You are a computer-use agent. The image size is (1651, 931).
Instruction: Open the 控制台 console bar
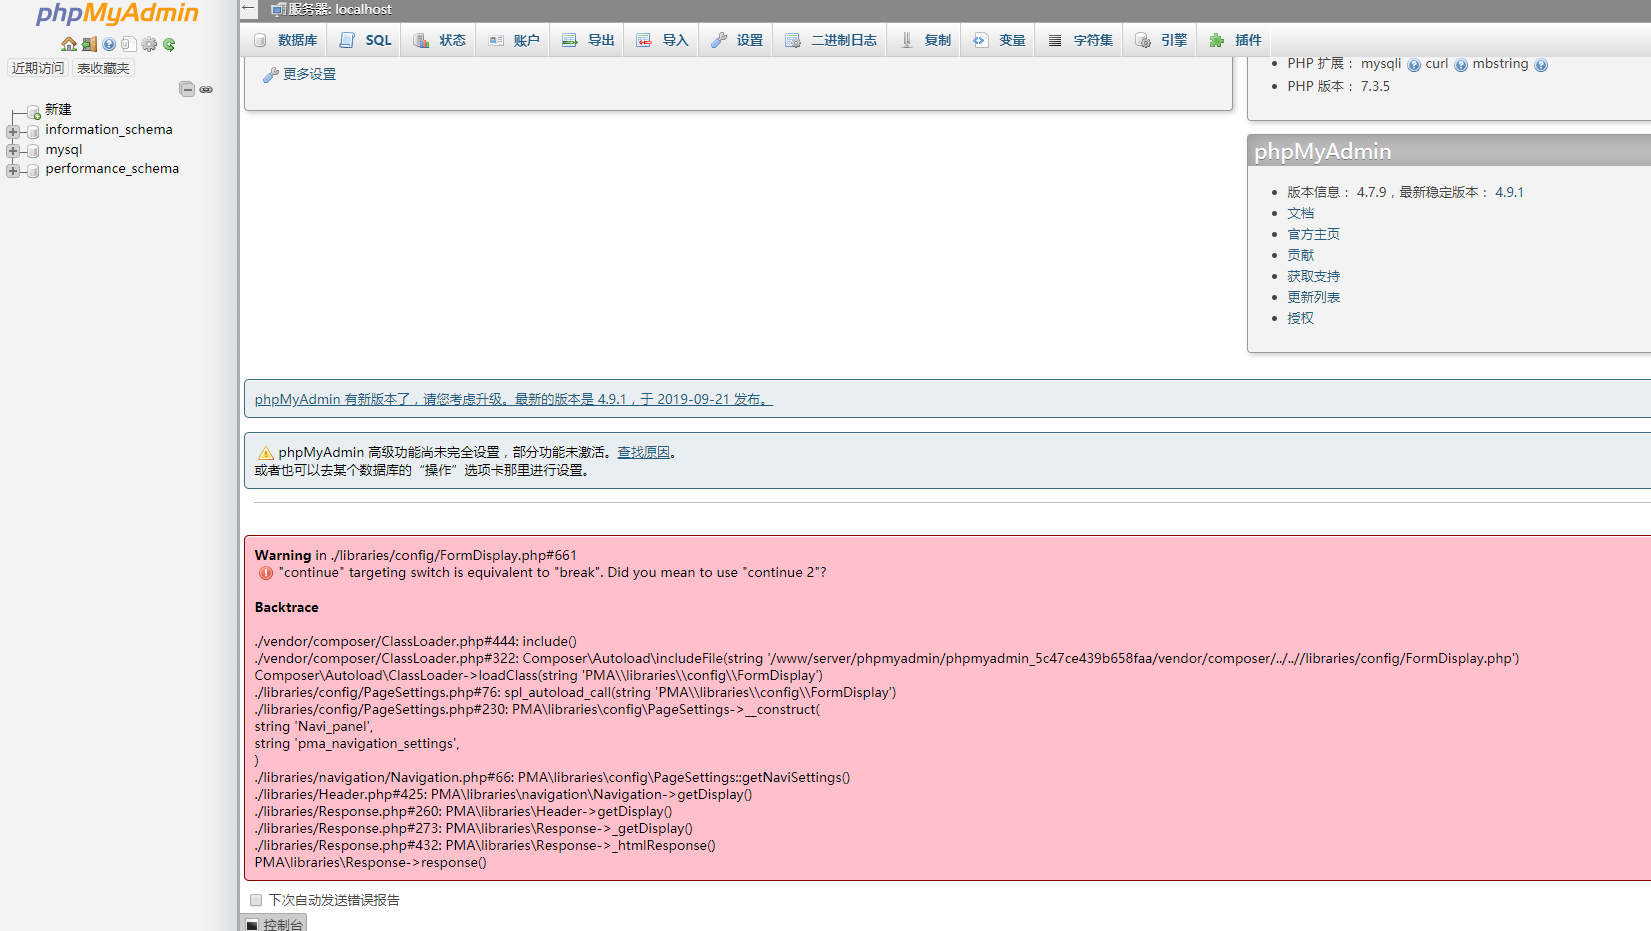[274, 924]
